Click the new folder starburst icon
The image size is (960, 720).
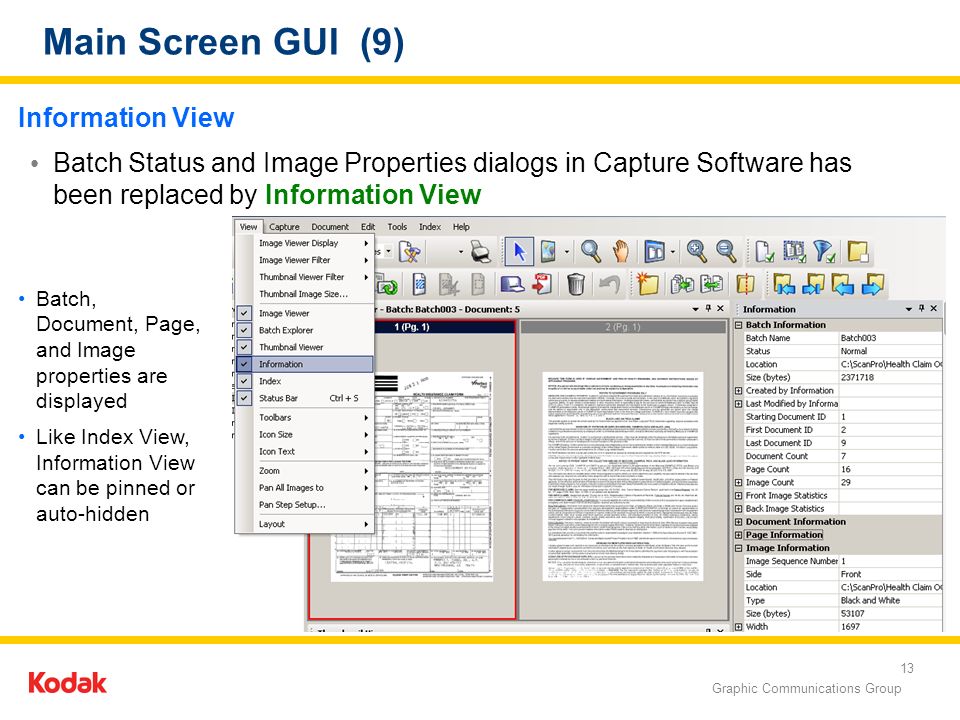647,284
